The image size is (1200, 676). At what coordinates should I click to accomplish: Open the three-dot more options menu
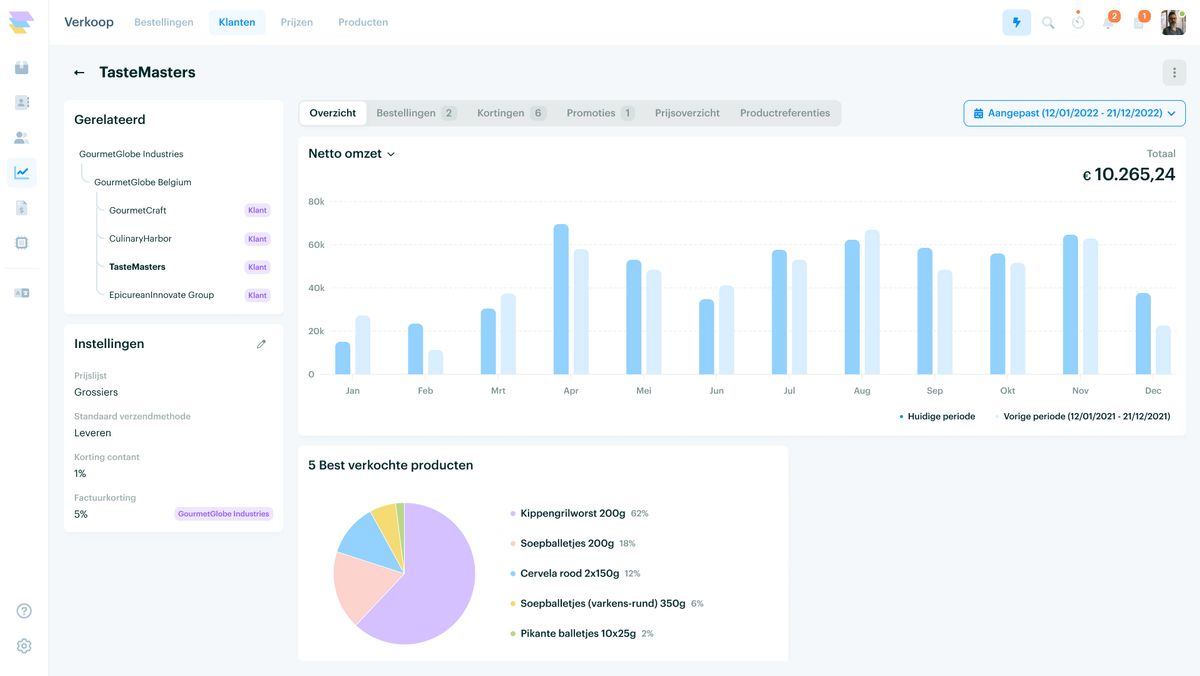[x=1174, y=73]
